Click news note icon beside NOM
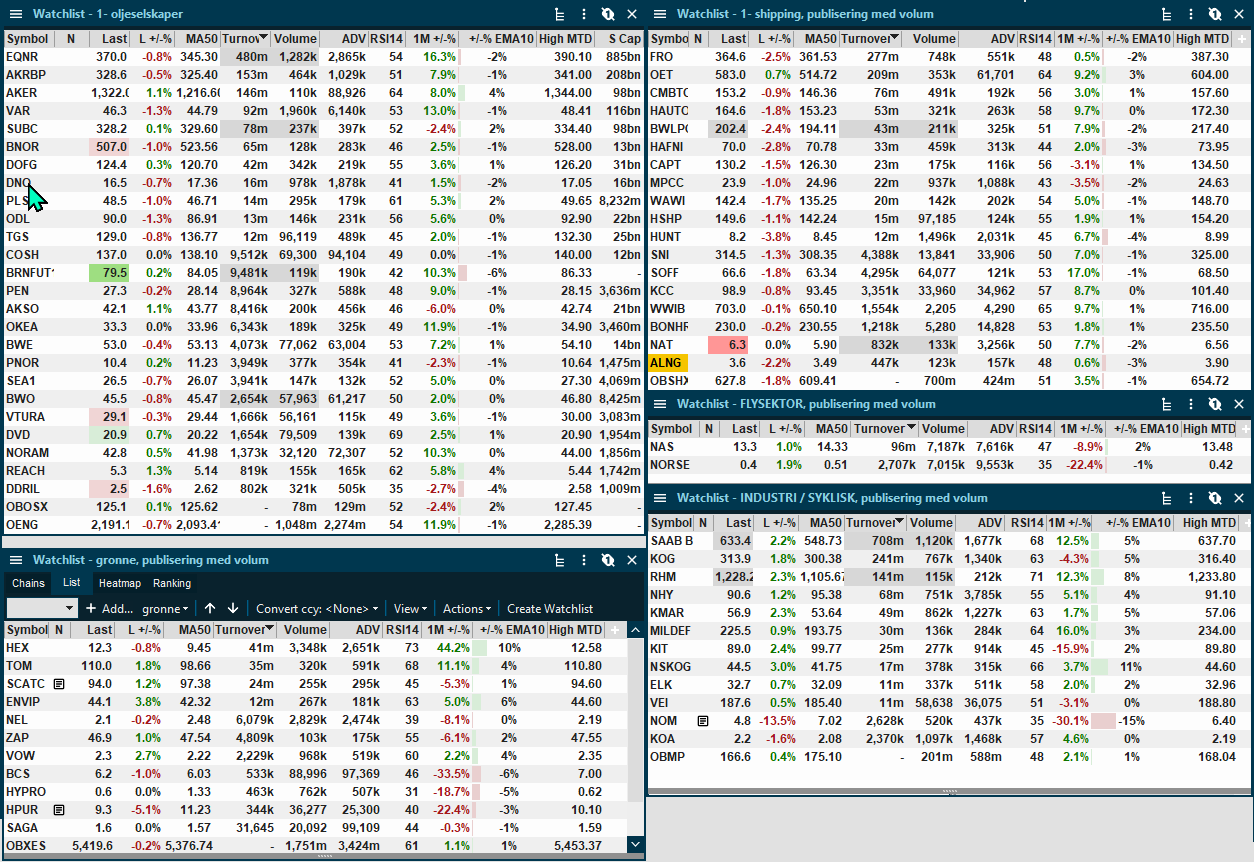The height and width of the screenshot is (862, 1254). [x=703, y=721]
